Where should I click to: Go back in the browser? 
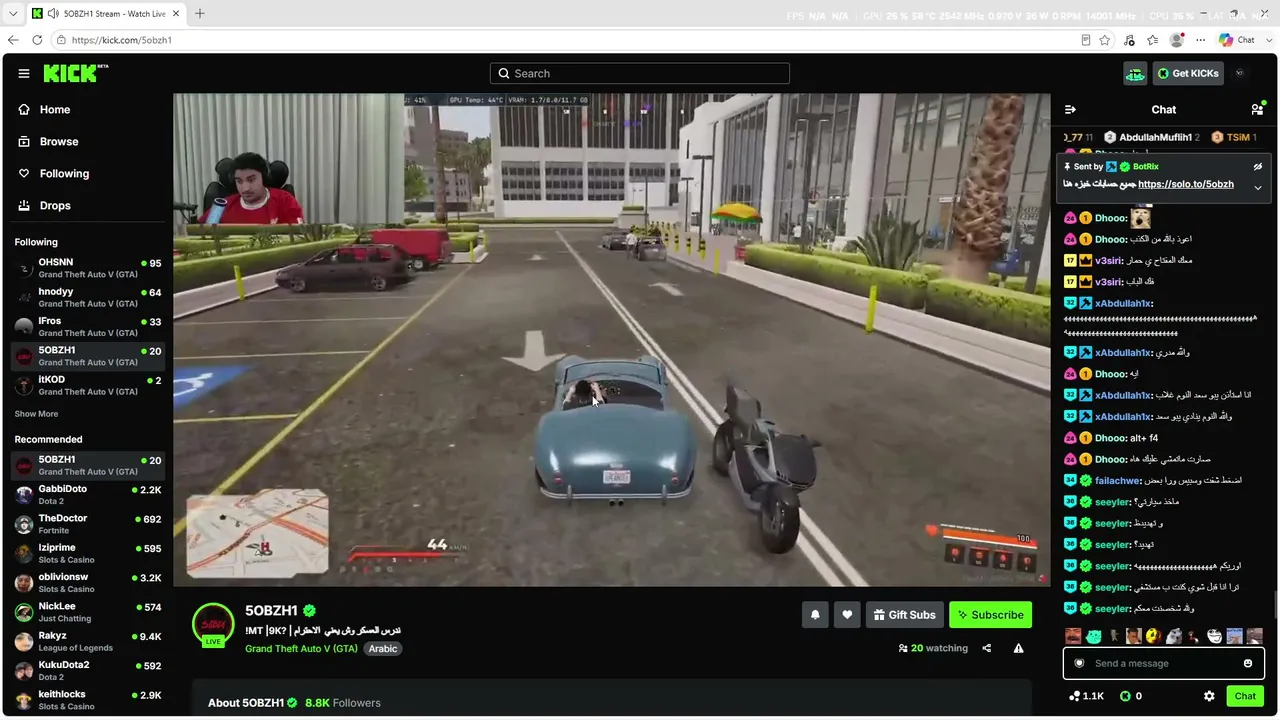point(13,40)
